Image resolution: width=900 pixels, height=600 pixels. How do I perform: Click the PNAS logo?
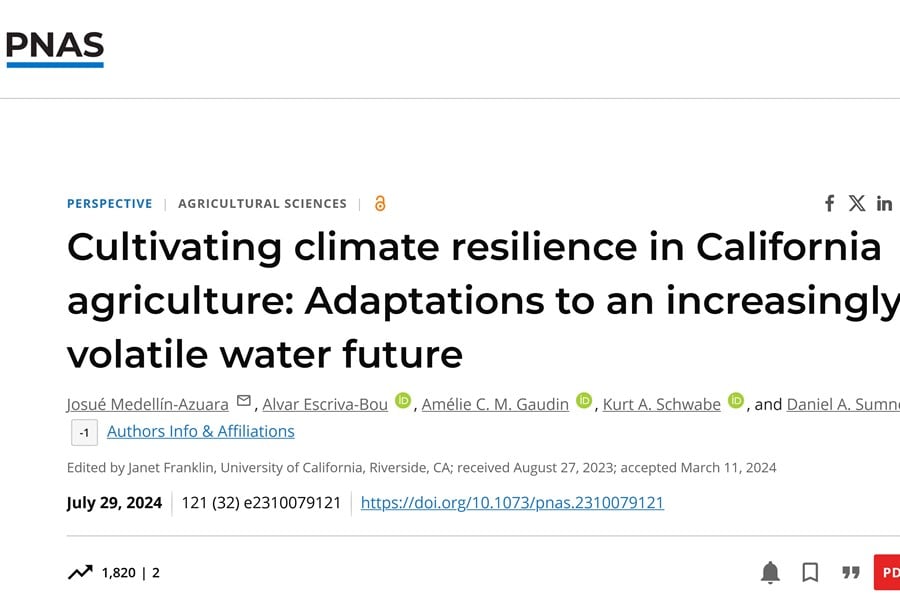pyautogui.click(x=55, y=48)
